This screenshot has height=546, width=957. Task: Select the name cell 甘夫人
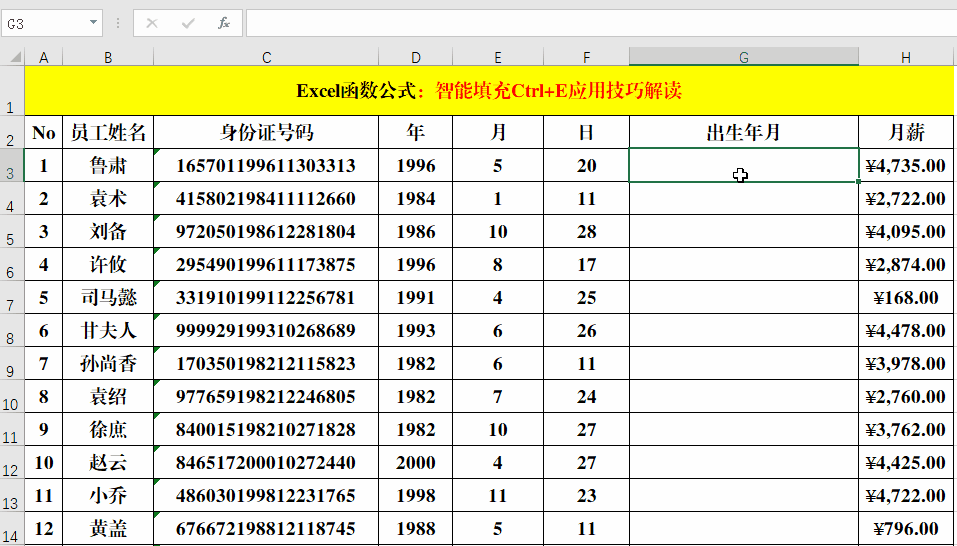pos(108,330)
